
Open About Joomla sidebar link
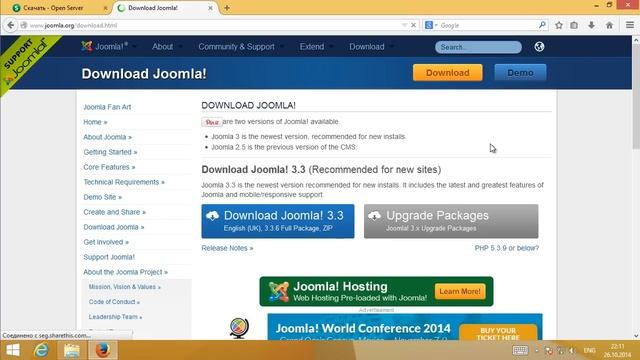(107, 137)
